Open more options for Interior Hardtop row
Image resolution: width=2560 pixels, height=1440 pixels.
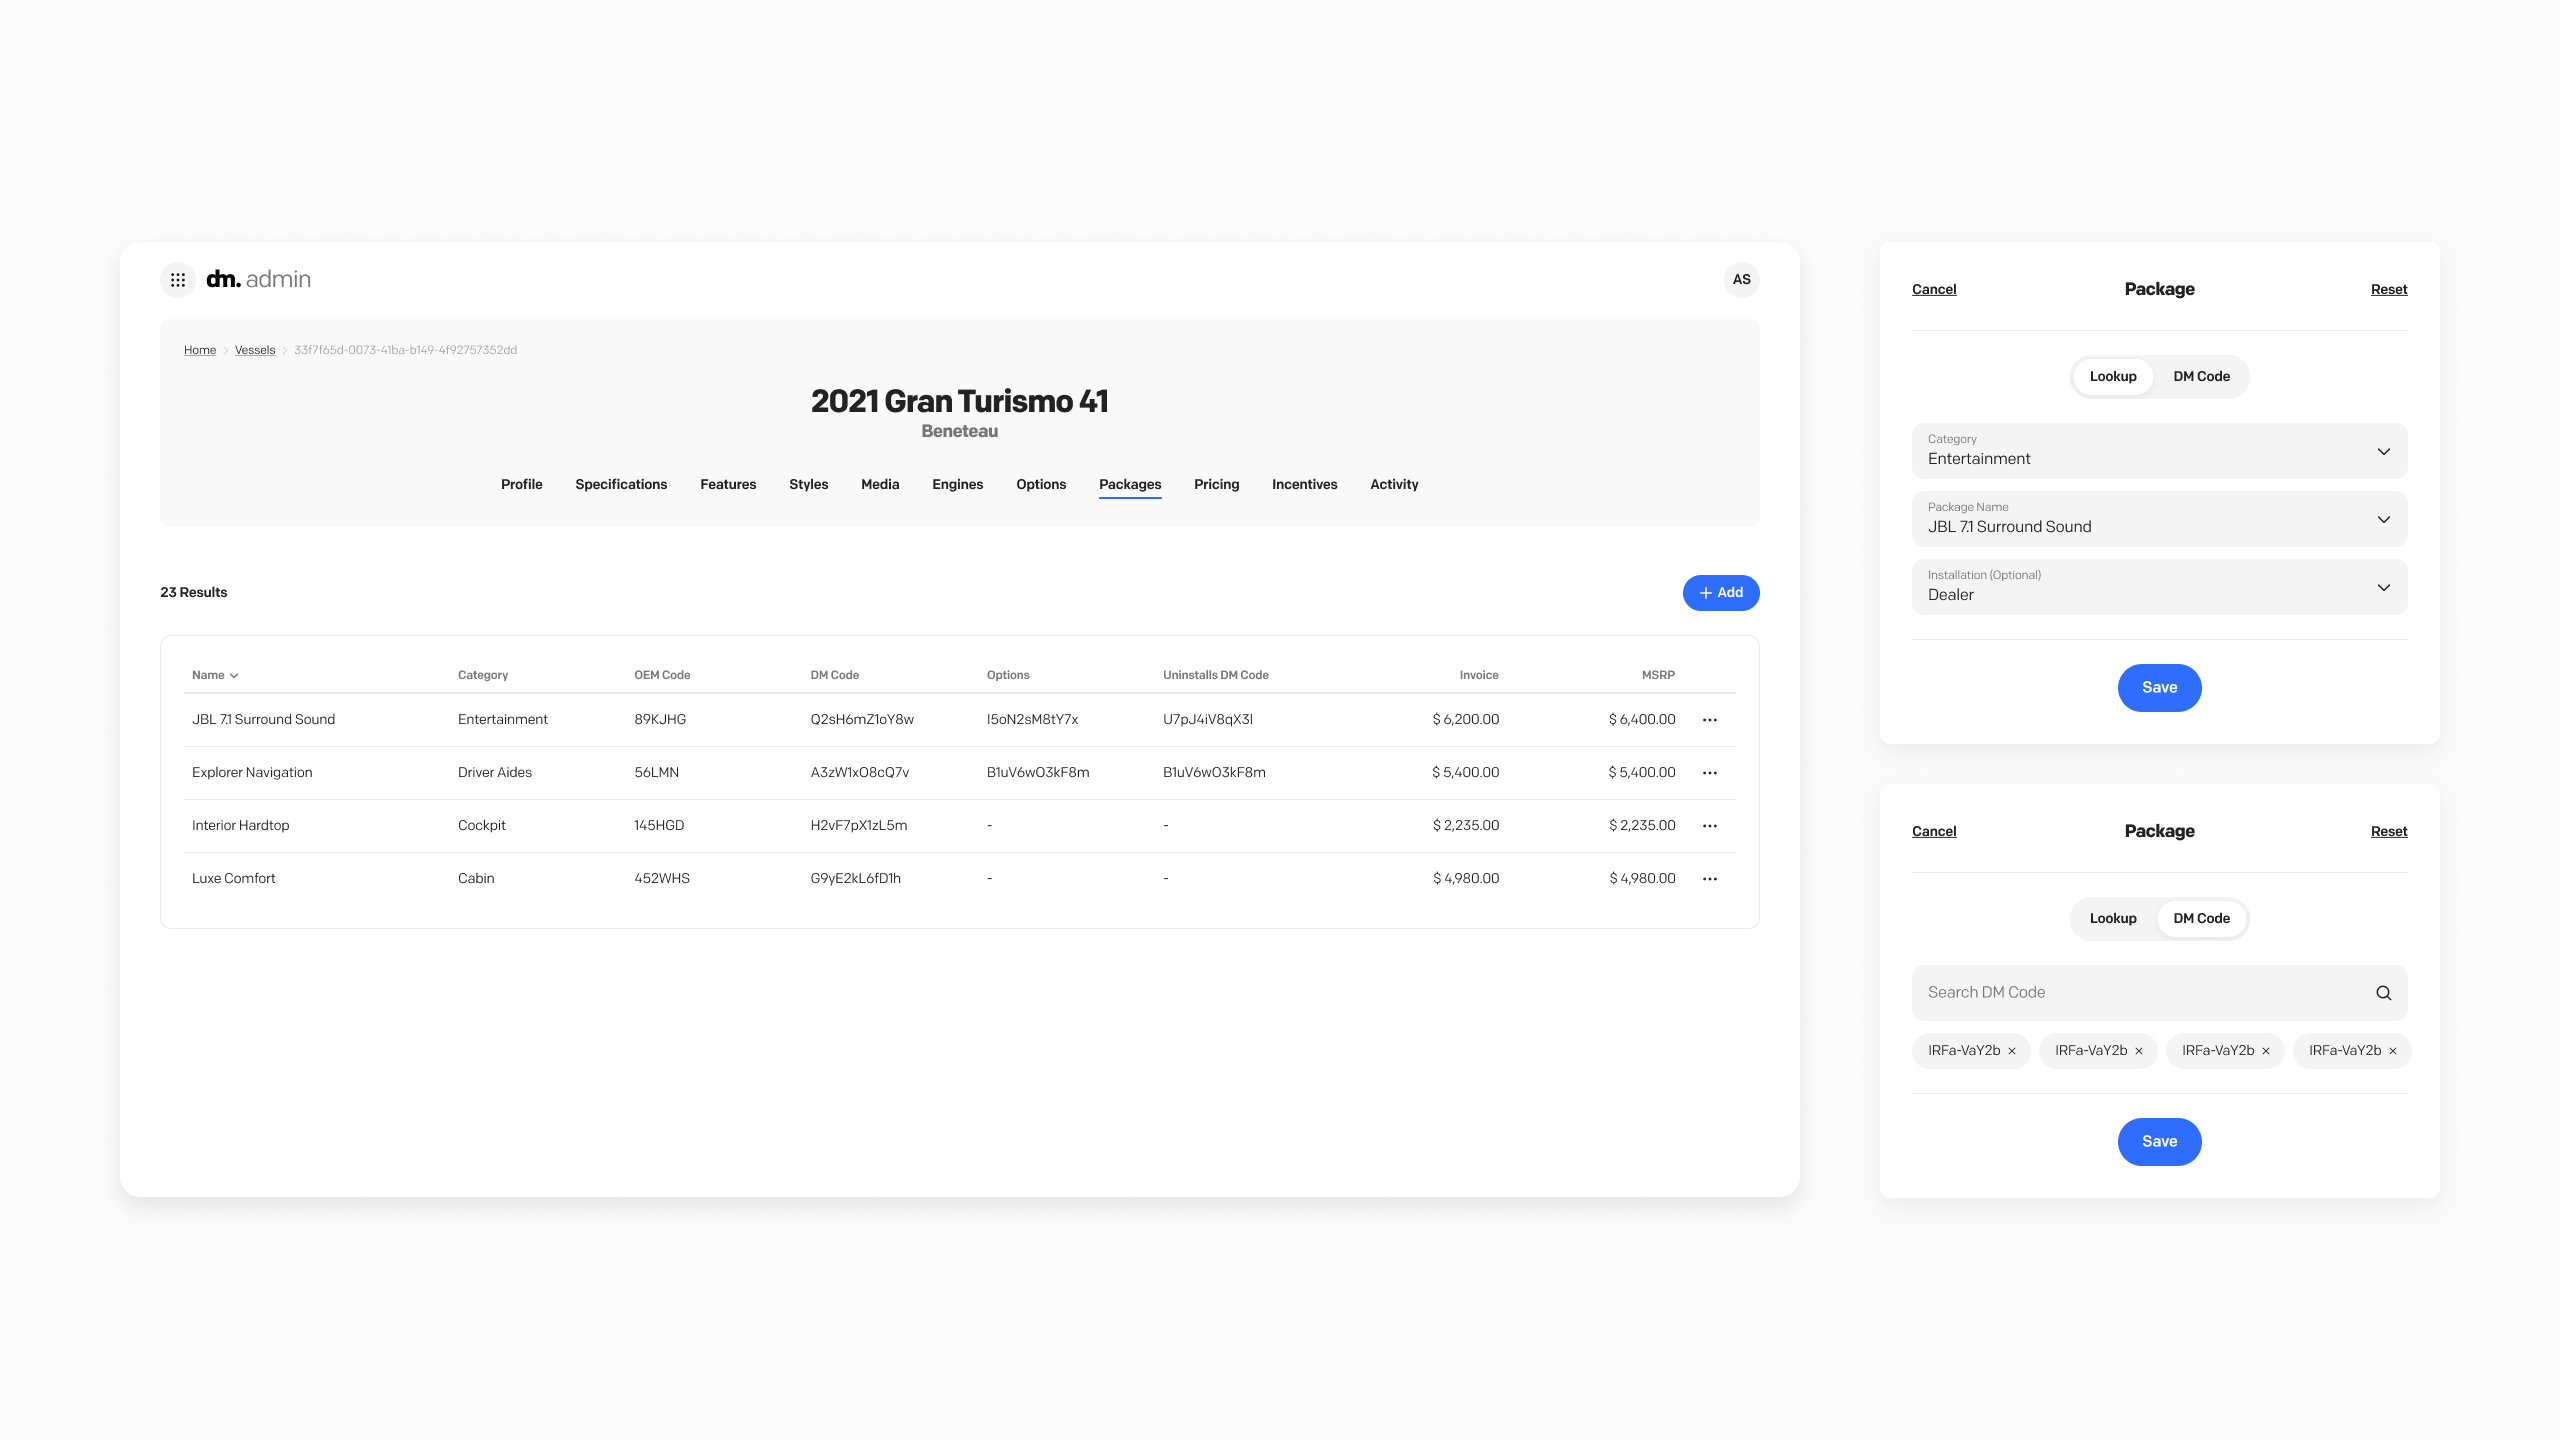point(1710,826)
